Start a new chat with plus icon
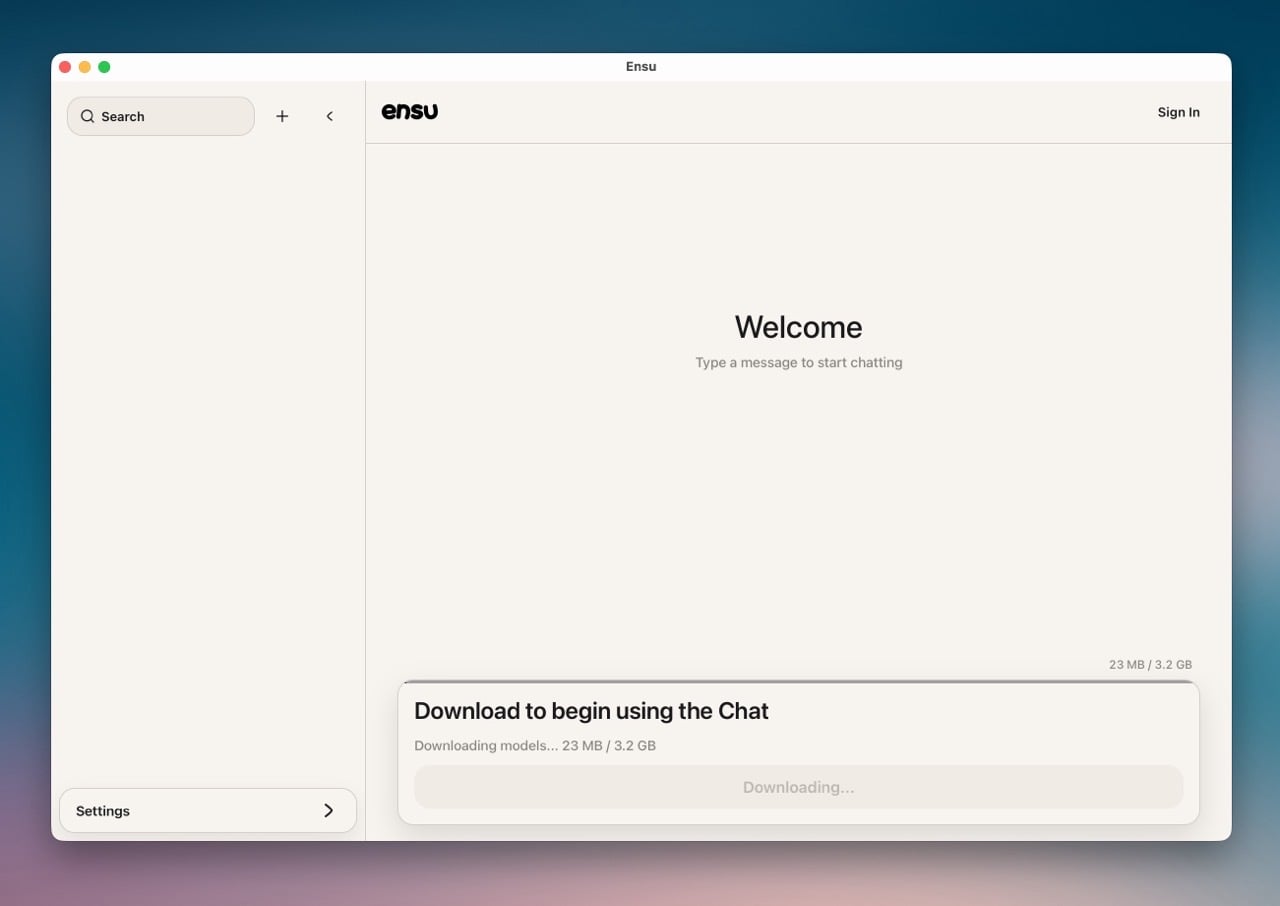This screenshot has height=906, width=1280. (x=282, y=117)
